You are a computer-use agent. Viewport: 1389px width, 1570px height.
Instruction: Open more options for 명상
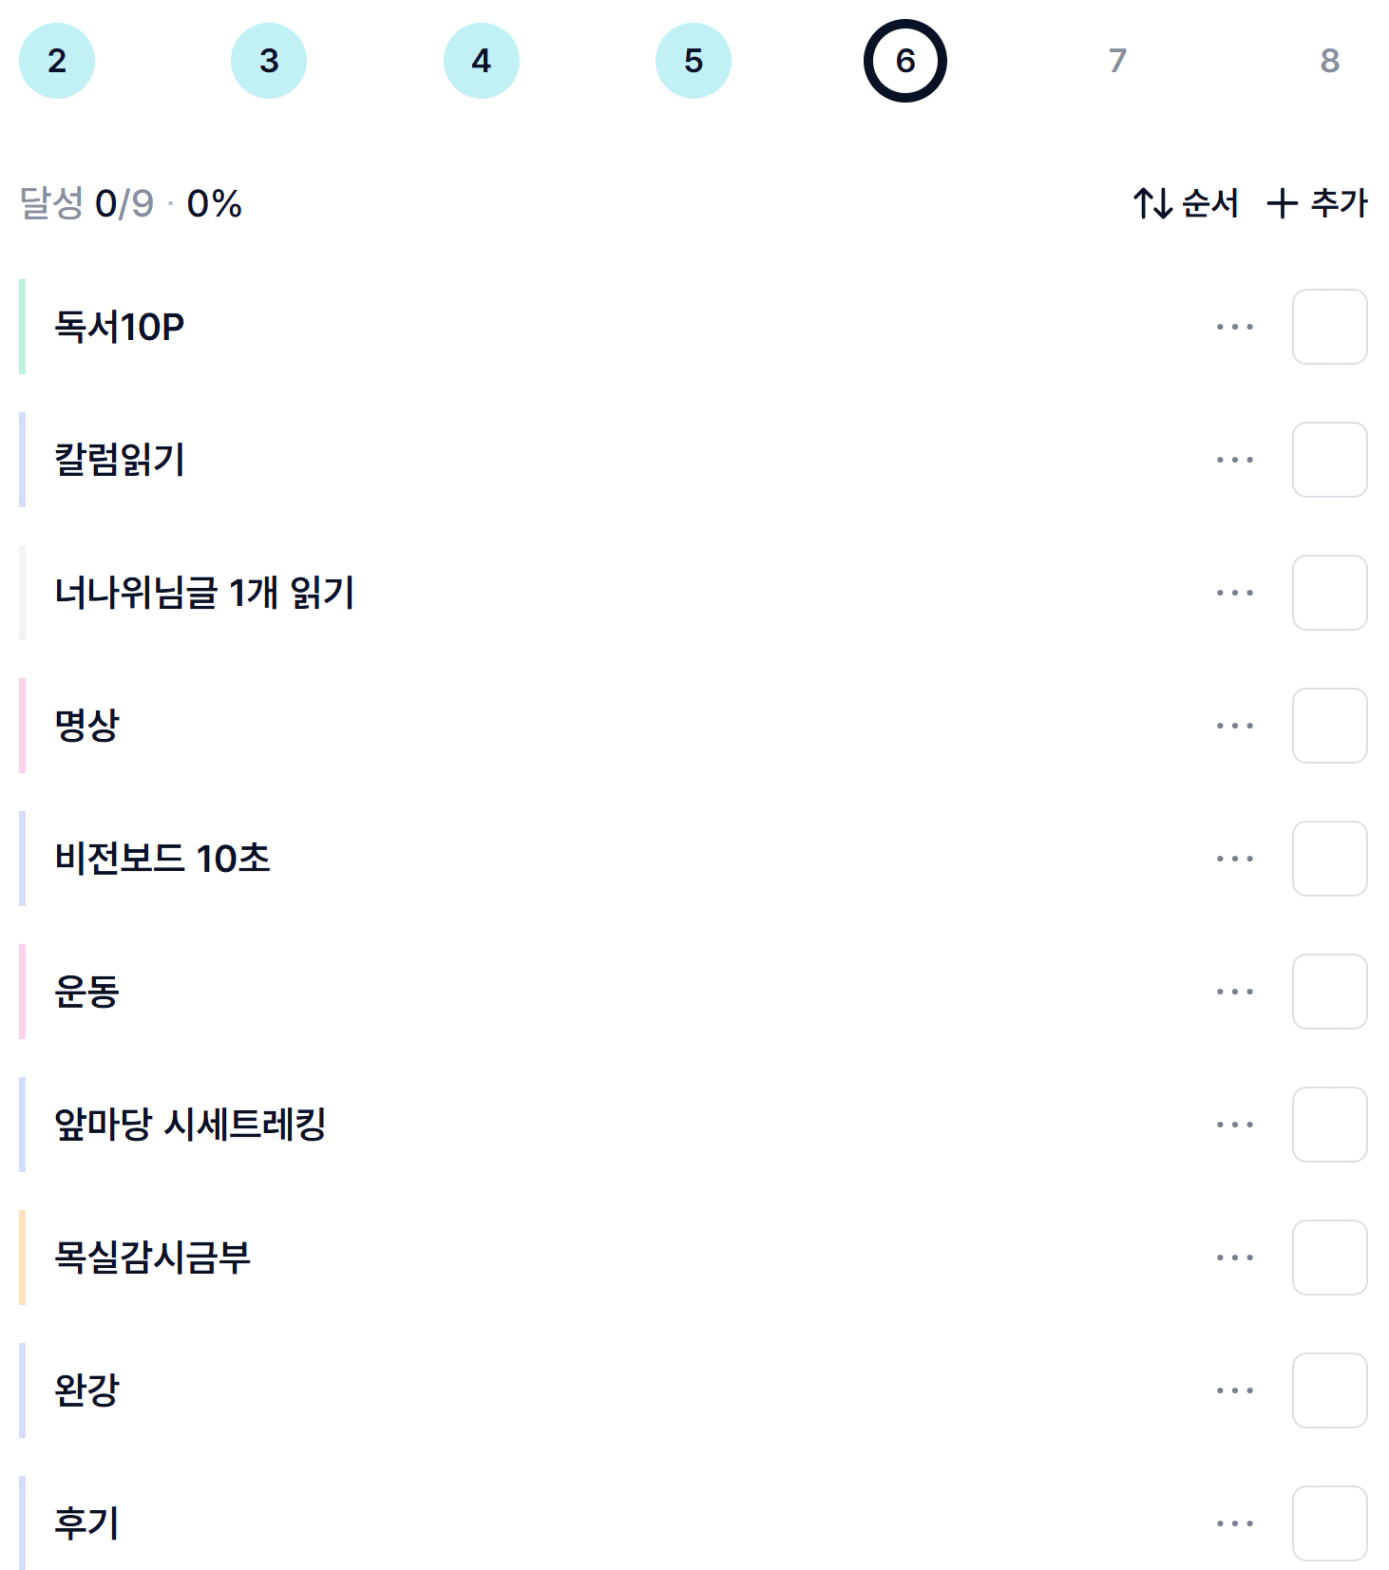pos(1234,726)
